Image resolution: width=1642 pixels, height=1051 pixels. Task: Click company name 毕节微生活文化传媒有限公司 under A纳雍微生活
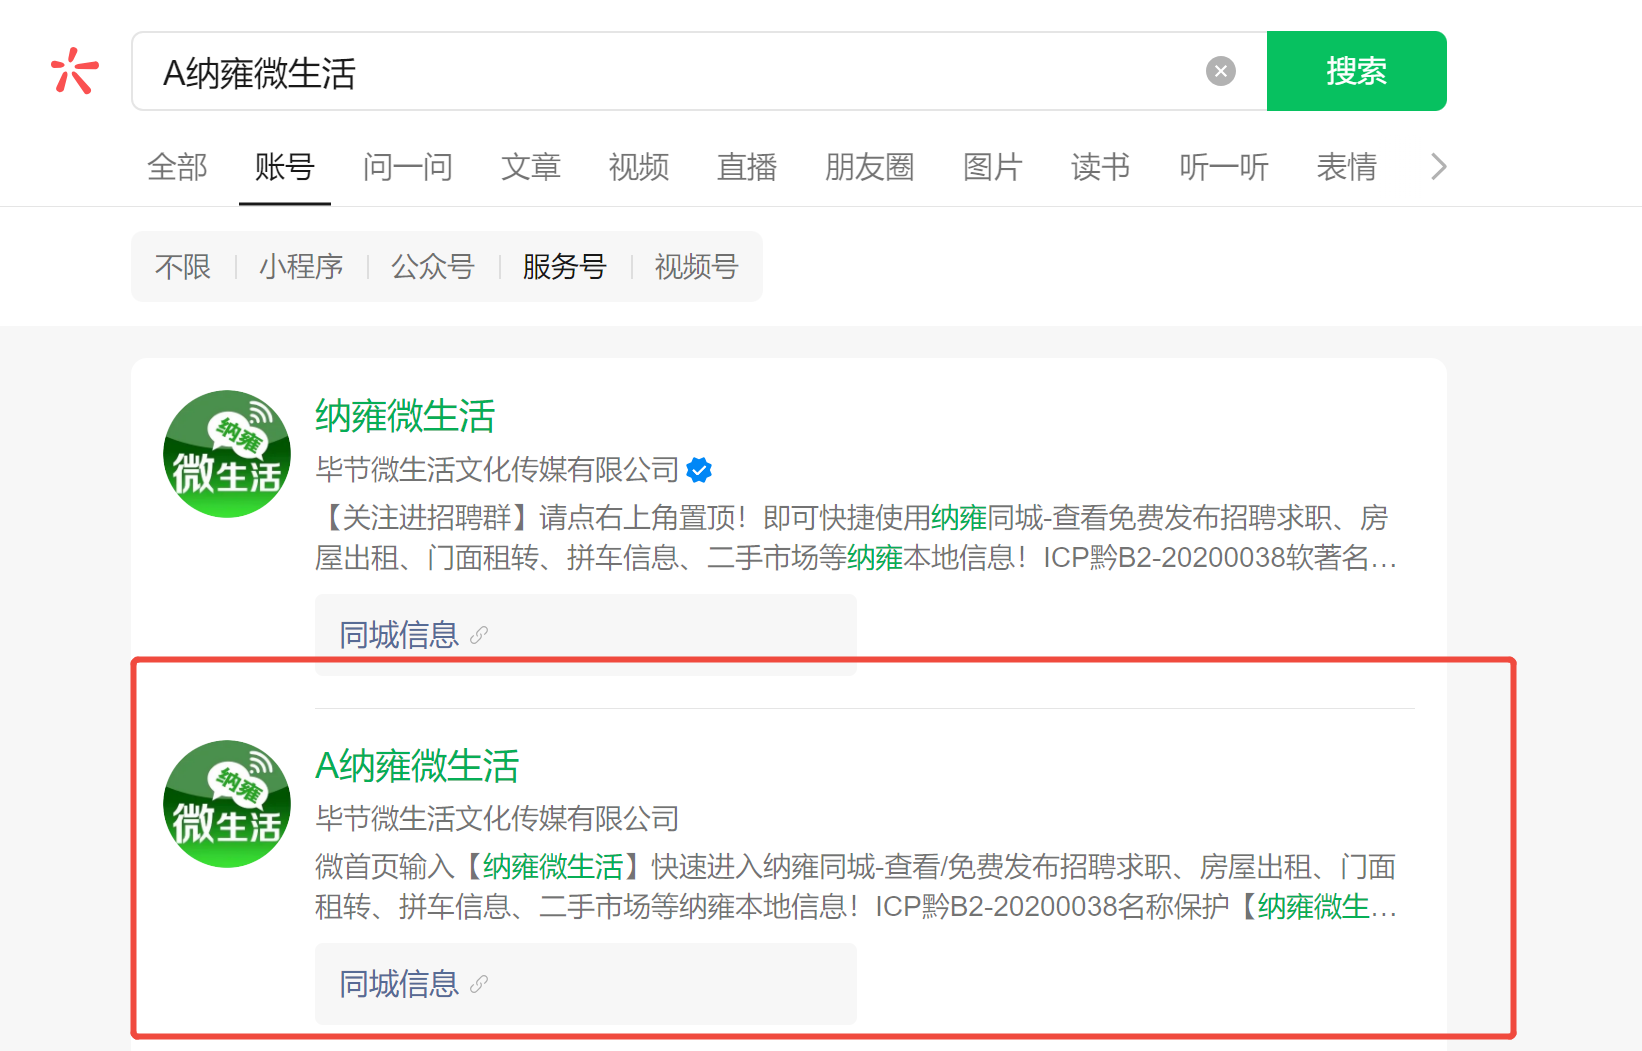pos(497,818)
